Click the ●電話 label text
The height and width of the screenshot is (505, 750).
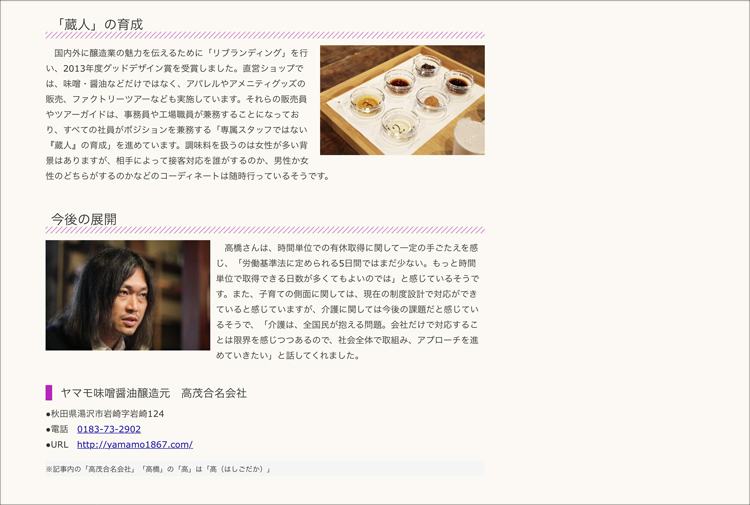coord(57,429)
